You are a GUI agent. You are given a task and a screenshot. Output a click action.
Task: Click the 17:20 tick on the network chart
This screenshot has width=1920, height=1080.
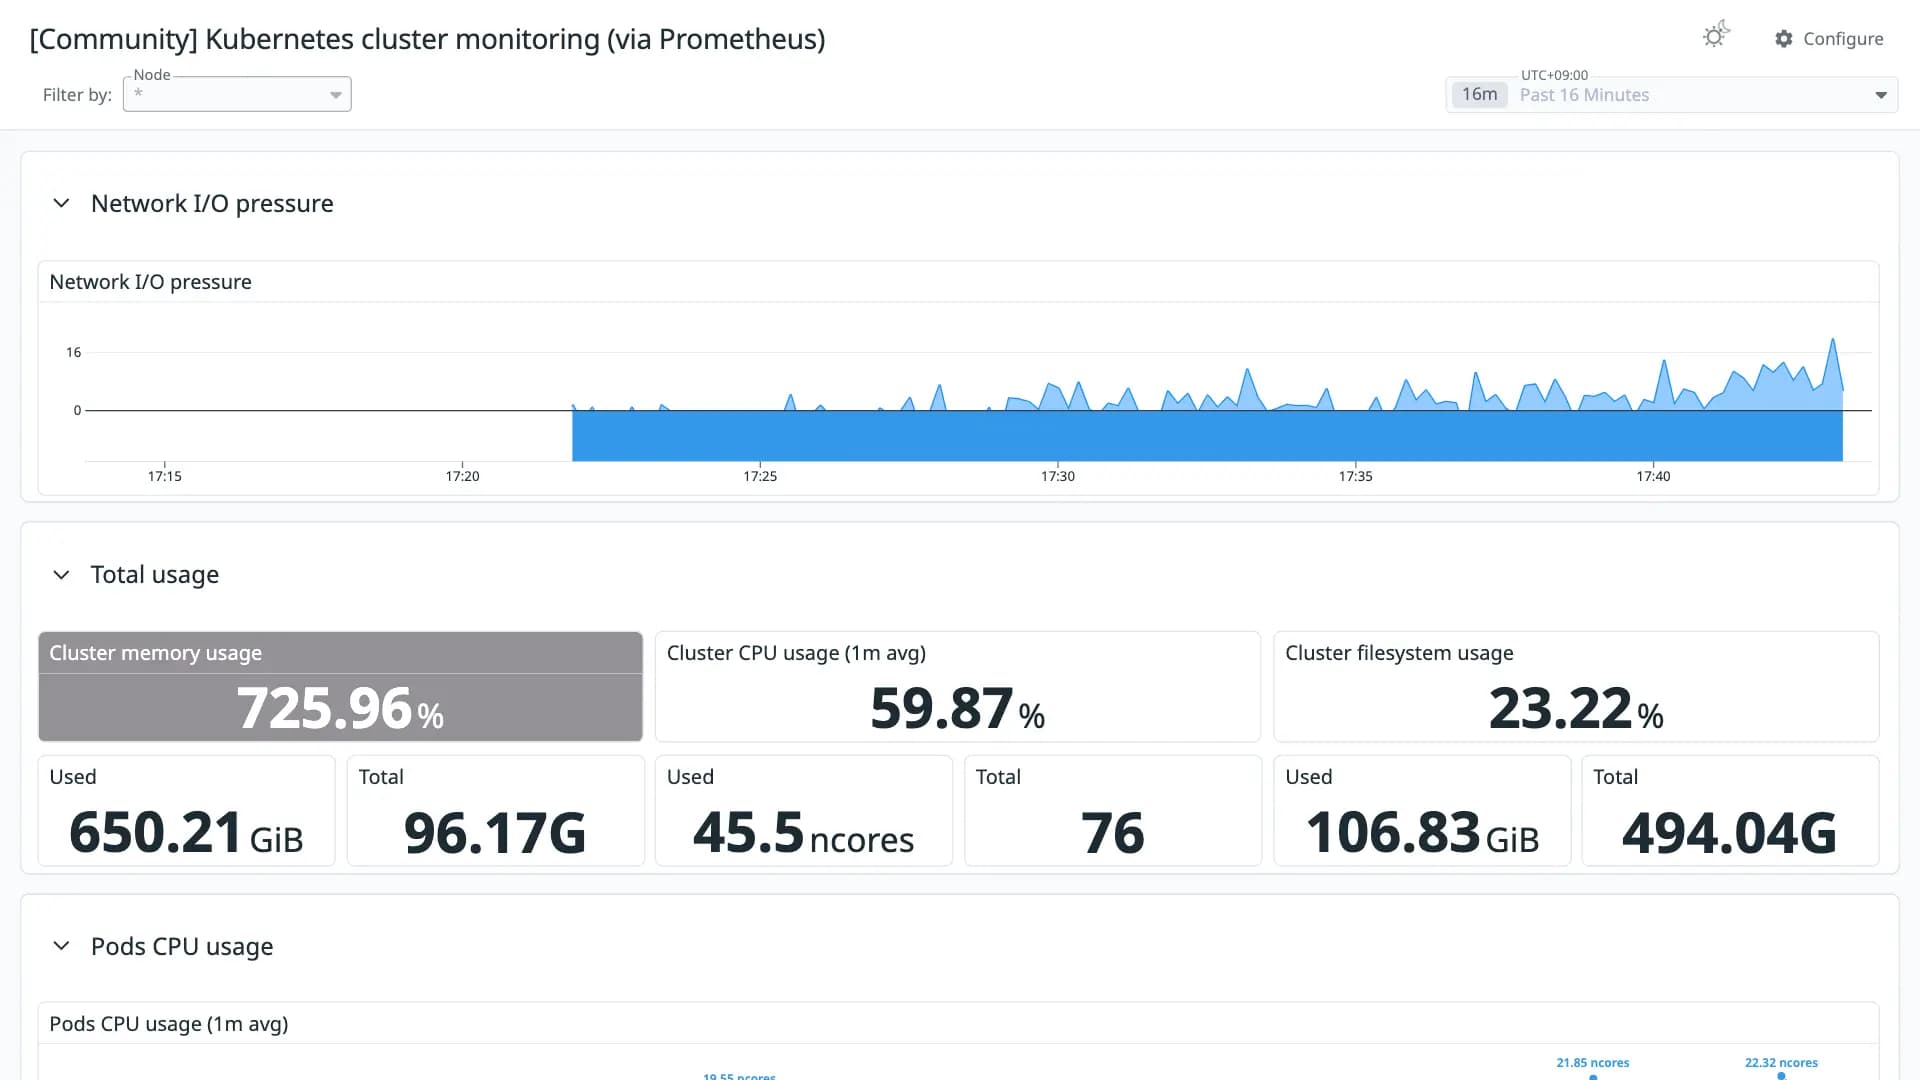[462, 476]
